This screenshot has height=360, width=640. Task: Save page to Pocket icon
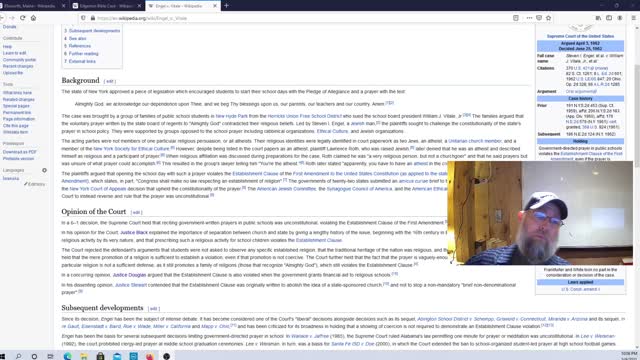click(x=539, y=18)
